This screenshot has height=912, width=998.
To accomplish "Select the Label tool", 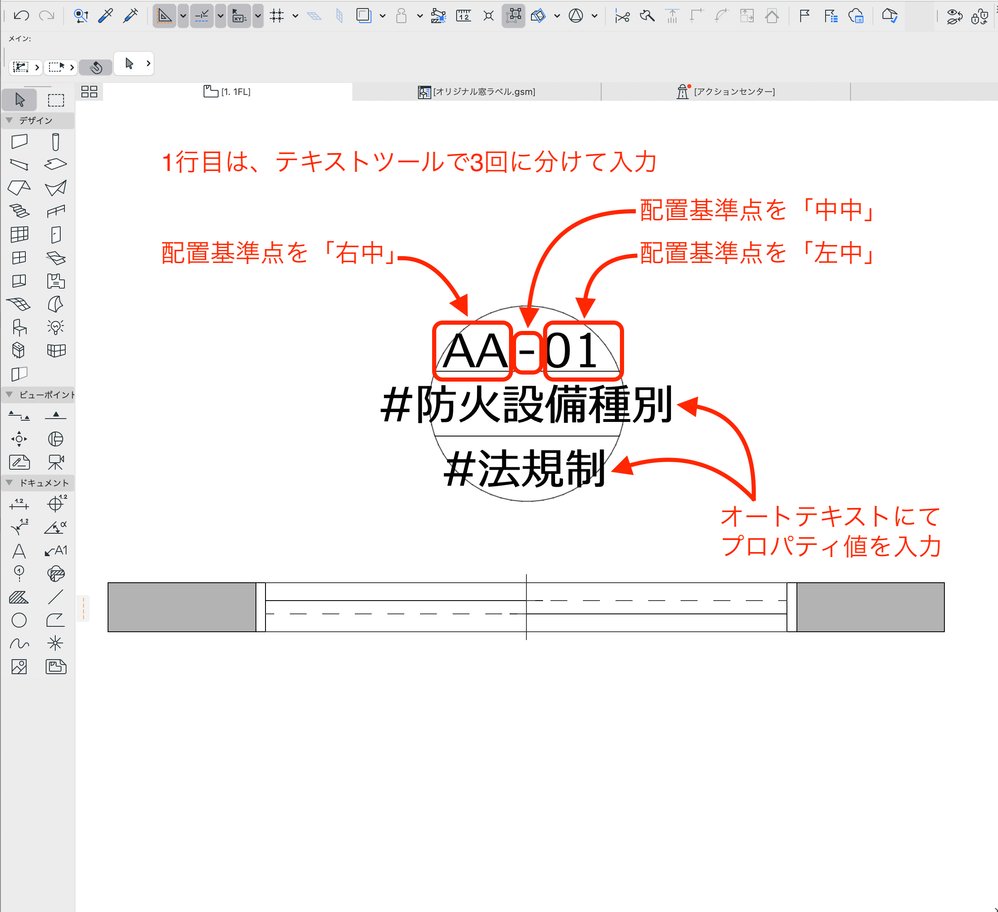I will 56,551.
